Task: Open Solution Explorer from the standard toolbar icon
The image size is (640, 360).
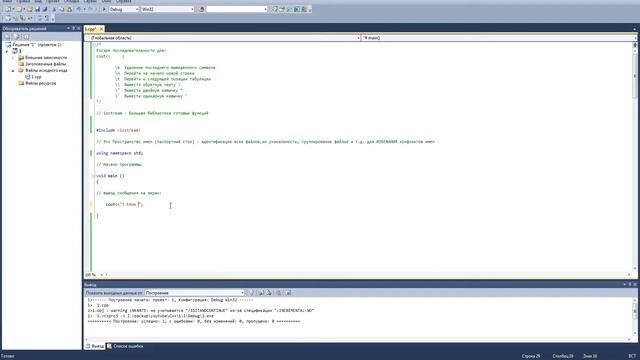Action: pos(274,9)
